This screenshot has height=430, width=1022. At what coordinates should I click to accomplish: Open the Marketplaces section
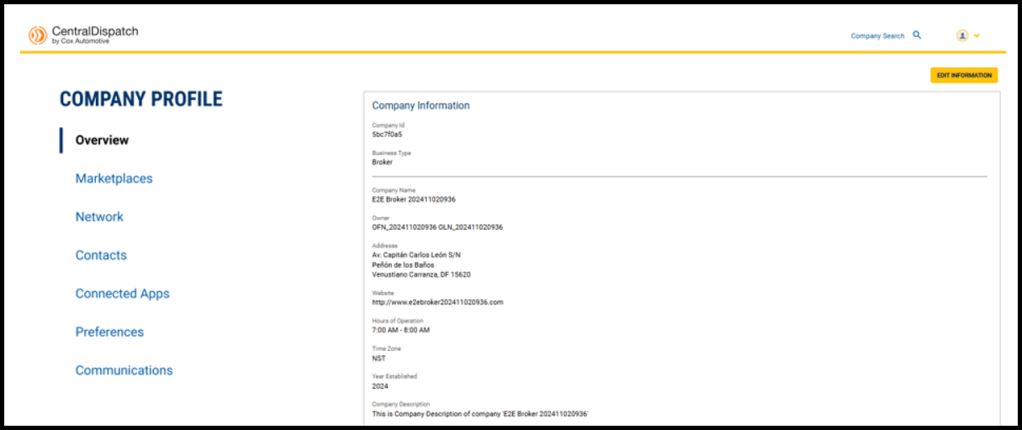pyautogui.click(x=114, y=178)
